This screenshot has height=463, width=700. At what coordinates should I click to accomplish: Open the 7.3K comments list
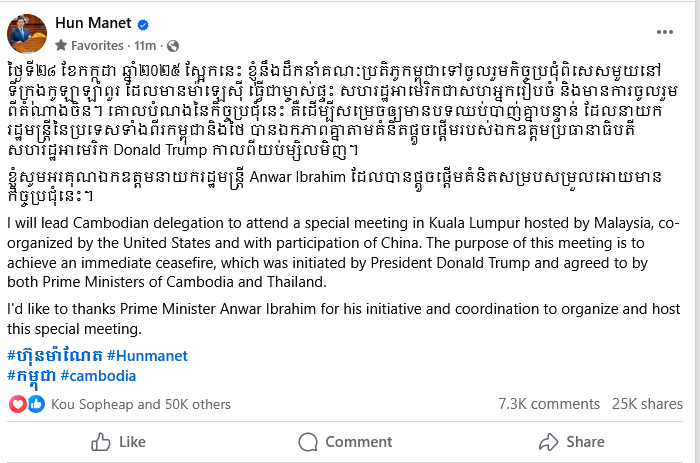(542, 404)
